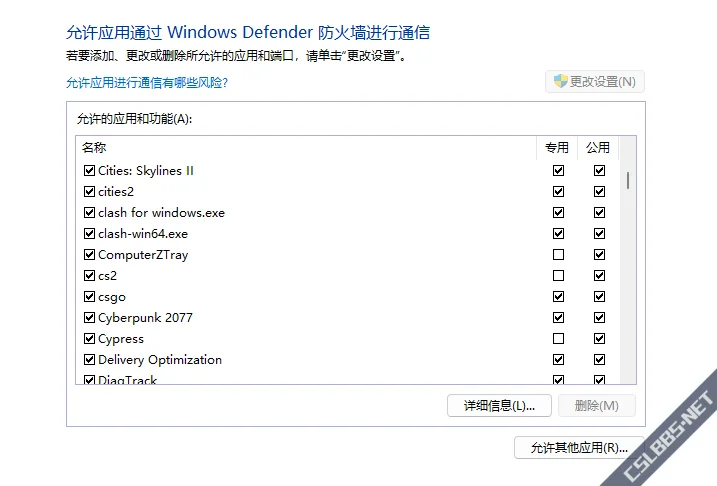Image resolution: width=717 pixels, height=486 pixels.
Task: Enable 专用 checkbox for ComputerZTray
Action: click(558, 255)
